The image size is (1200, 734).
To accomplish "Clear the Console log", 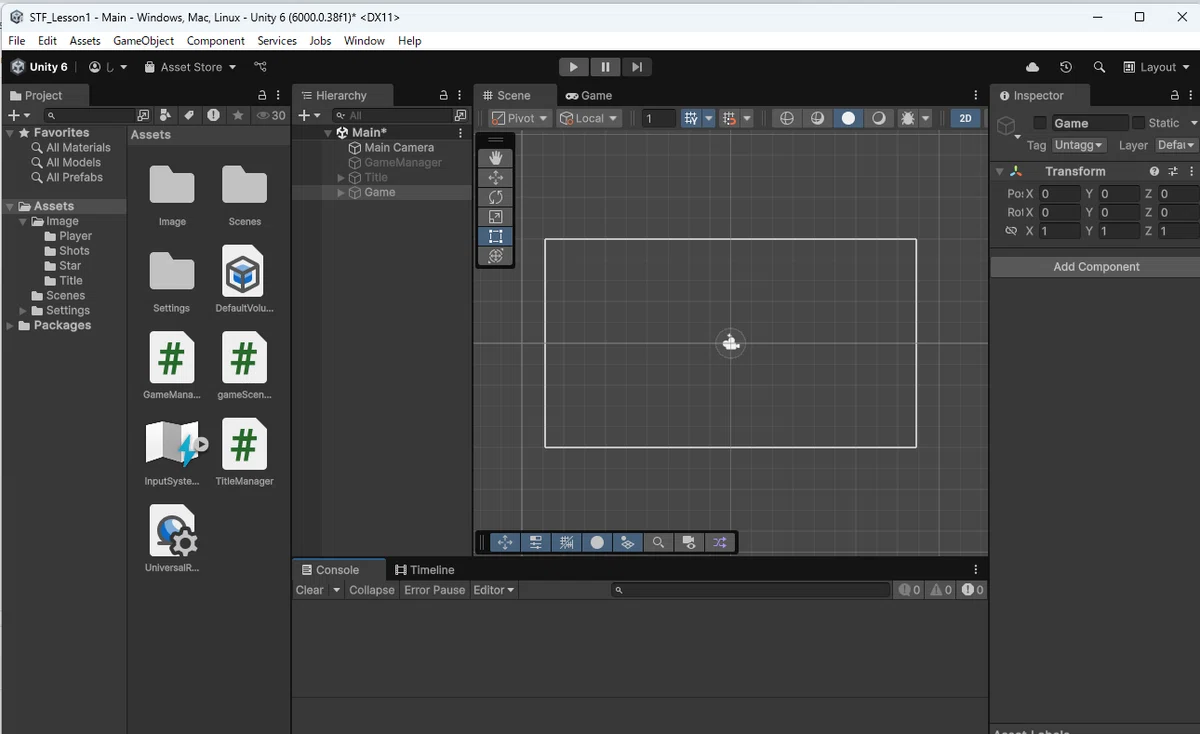I will point(310,590).
